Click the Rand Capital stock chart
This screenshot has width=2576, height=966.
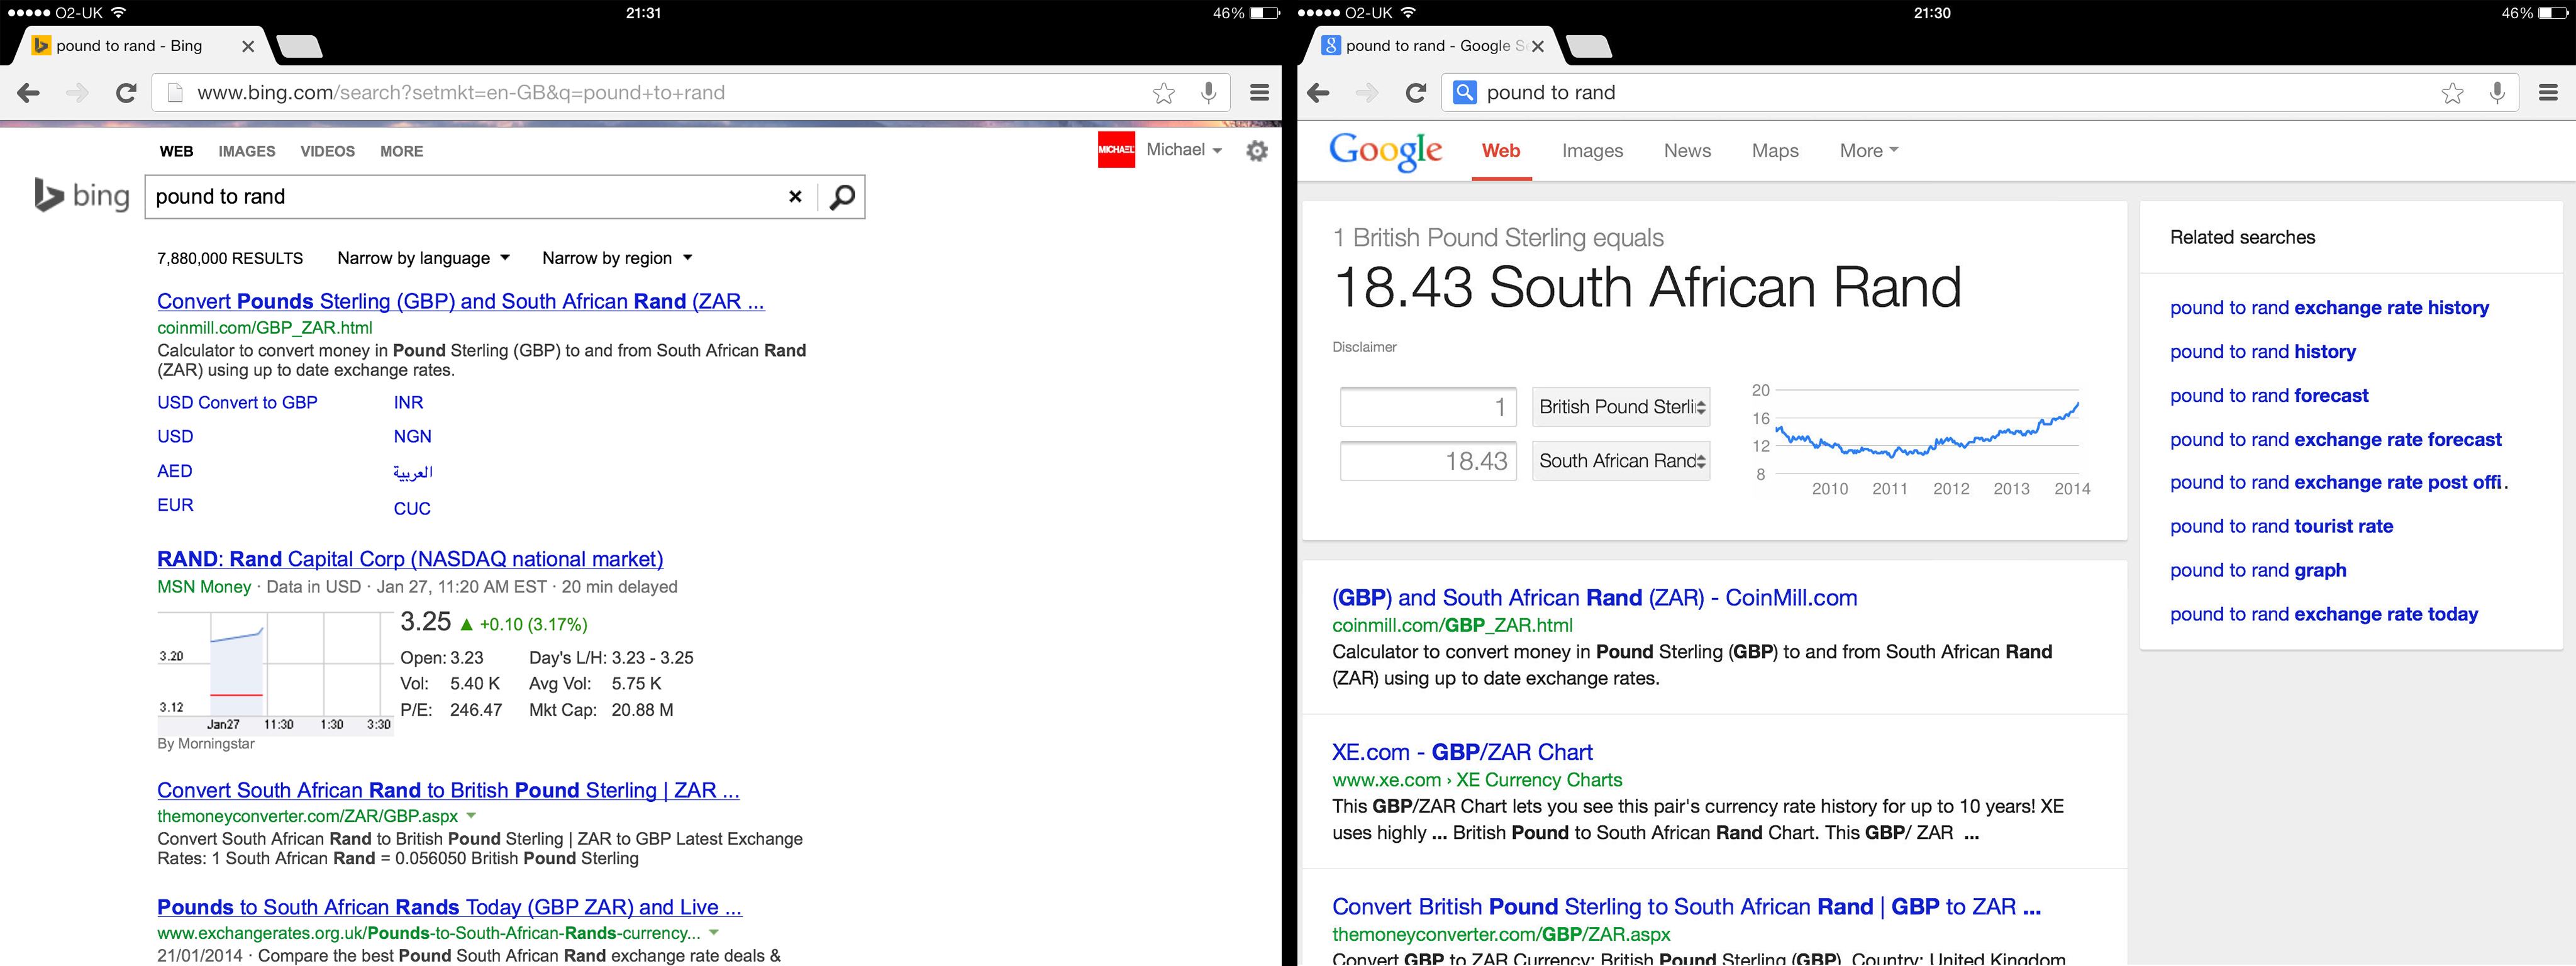[275, 674]
